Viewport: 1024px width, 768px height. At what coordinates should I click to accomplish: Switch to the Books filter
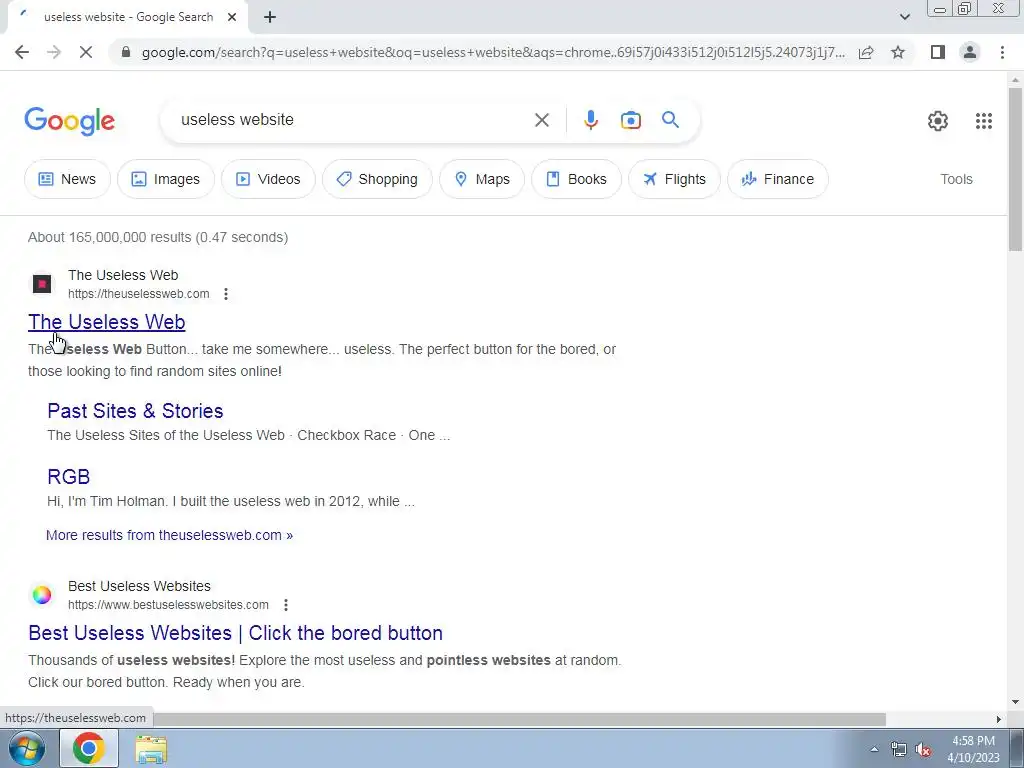577,179
